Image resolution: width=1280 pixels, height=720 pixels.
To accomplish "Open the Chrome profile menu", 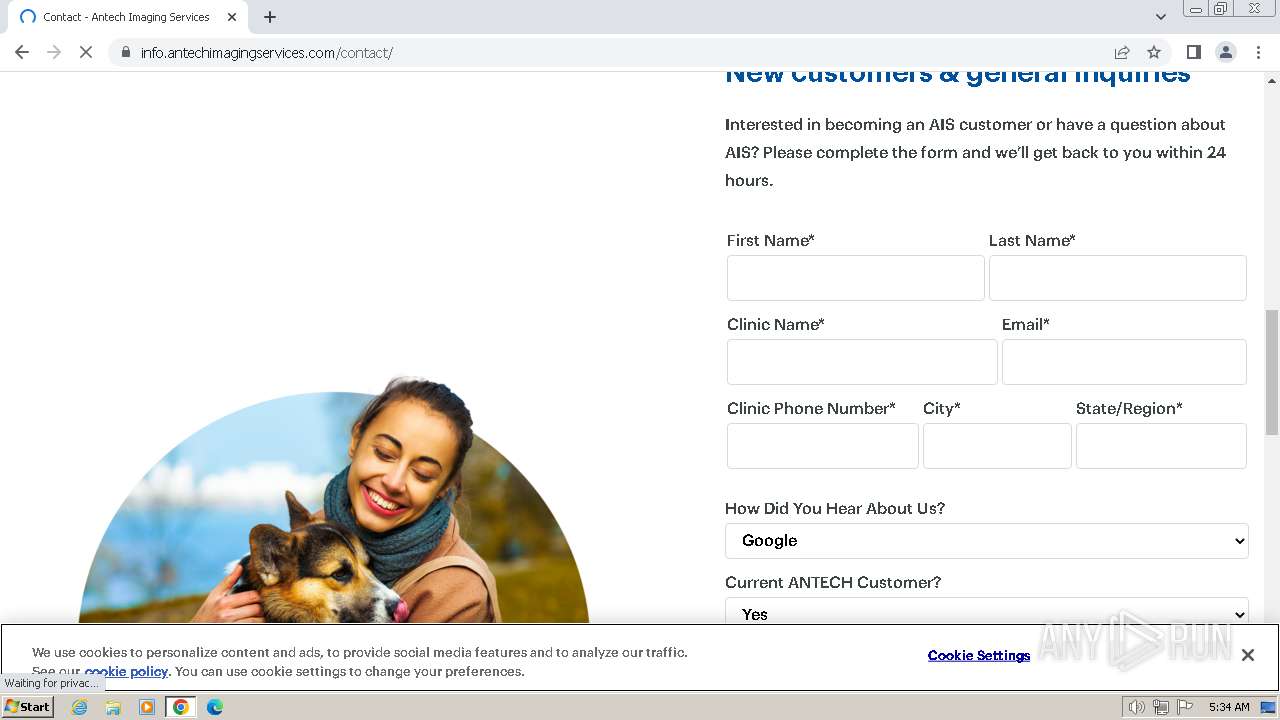I will (x=1225, y=52).
